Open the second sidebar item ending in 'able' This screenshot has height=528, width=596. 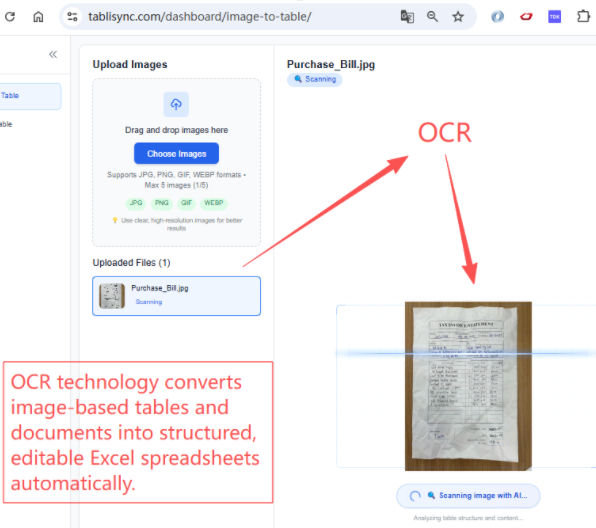(6, 124)
